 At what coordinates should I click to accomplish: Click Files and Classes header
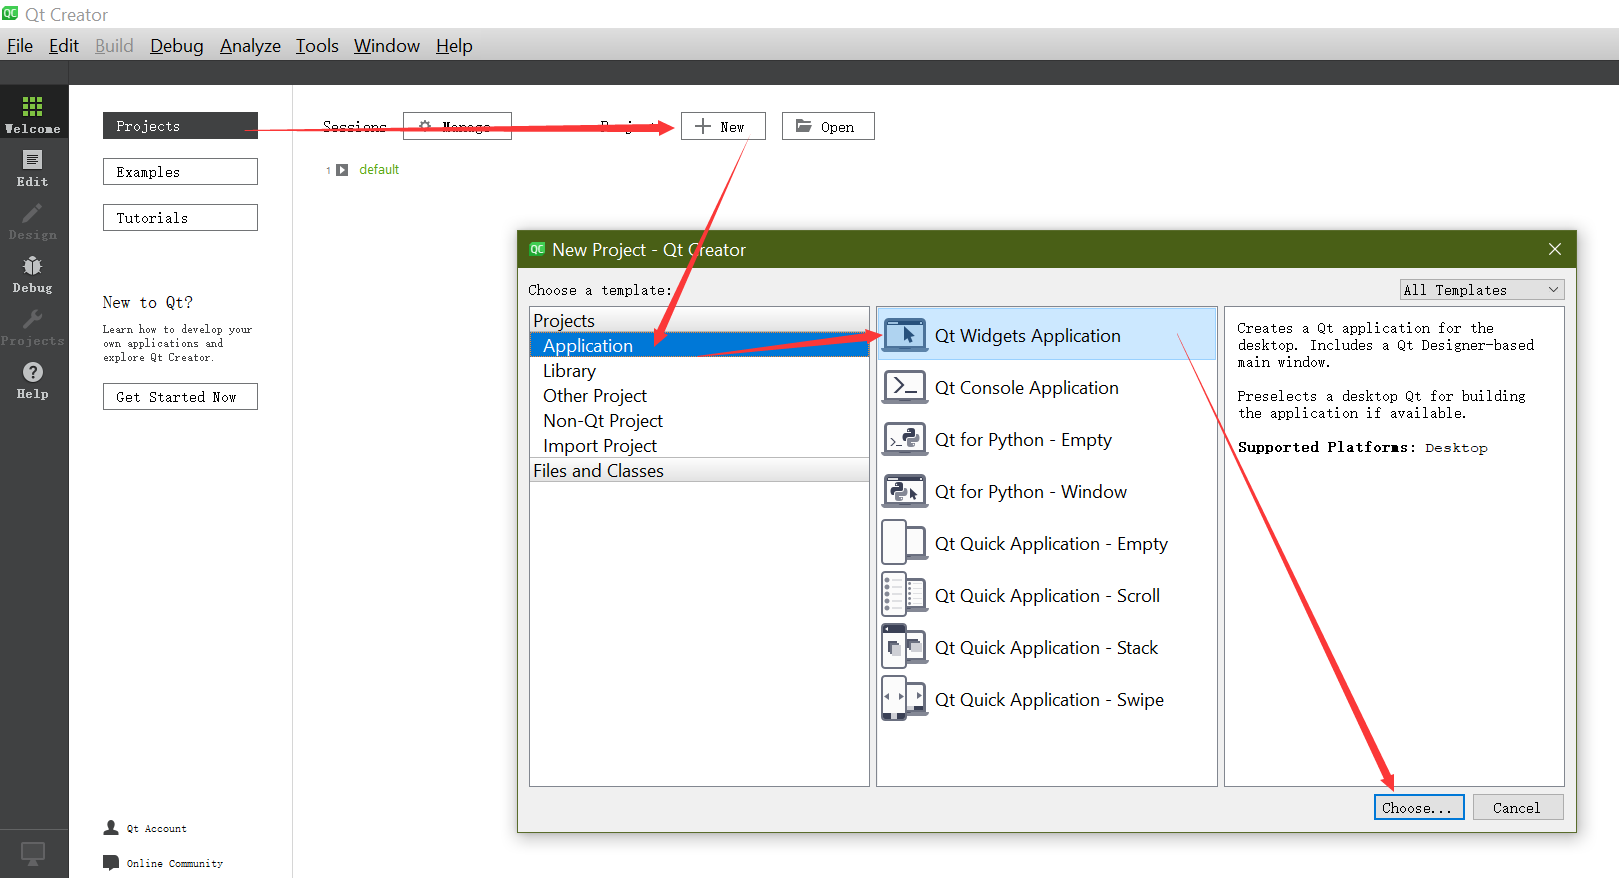pyautogui.click(x=699, y=470)
